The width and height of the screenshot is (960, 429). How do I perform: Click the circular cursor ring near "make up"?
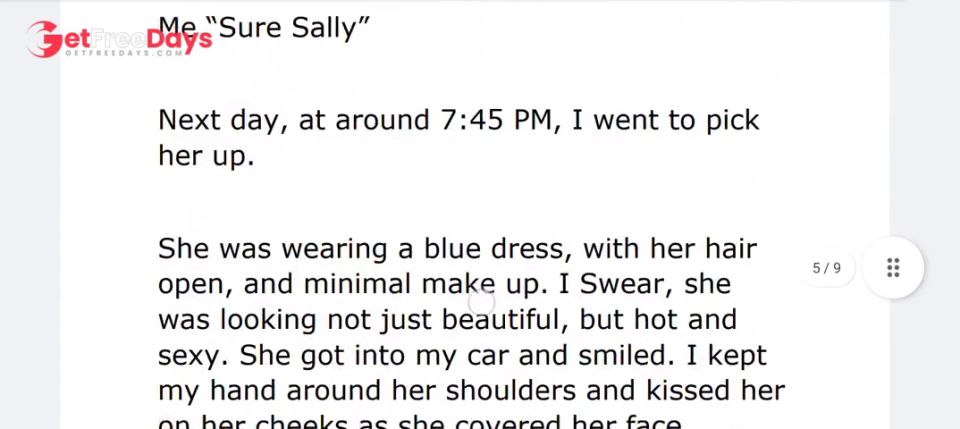pyautogui.click(x=481, y=302)
